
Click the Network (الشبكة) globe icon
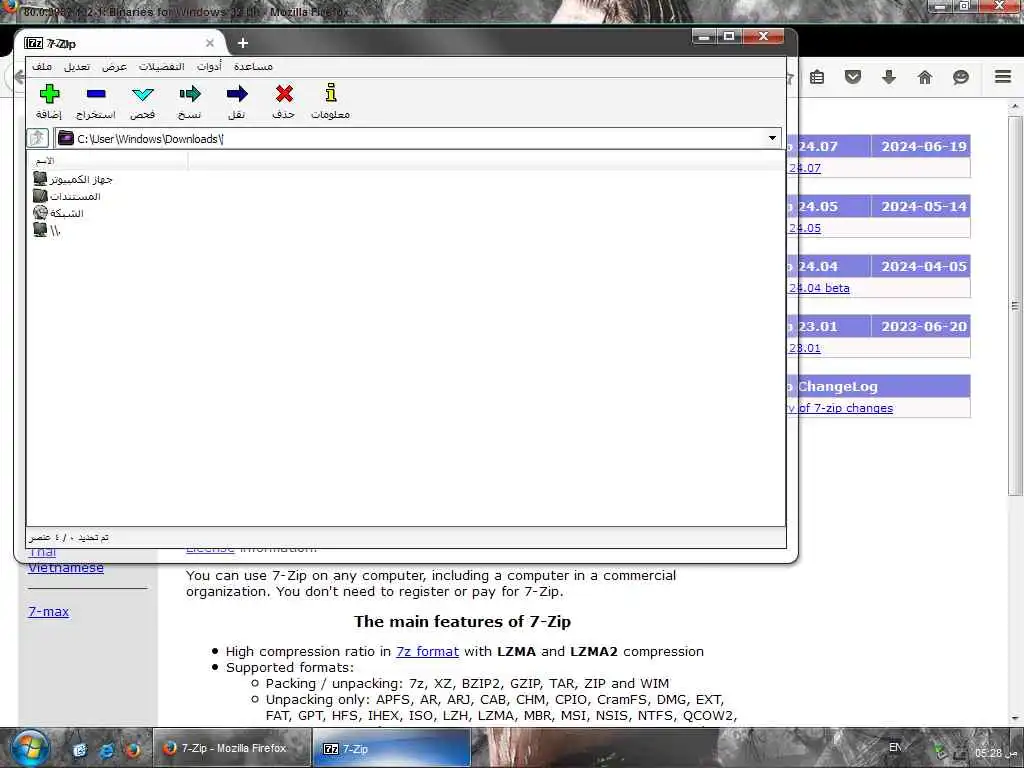(x=40, y=212)
